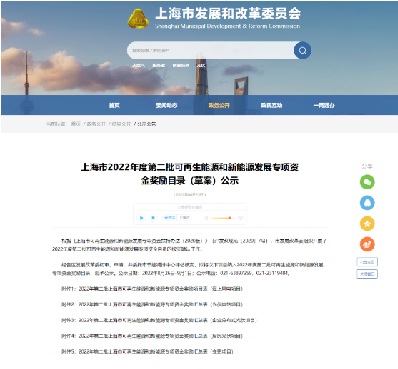This screenshot has height=369, width=398.
Task: Open the highlighted 政务公开 navigation tab
Action: click(219, 105)
